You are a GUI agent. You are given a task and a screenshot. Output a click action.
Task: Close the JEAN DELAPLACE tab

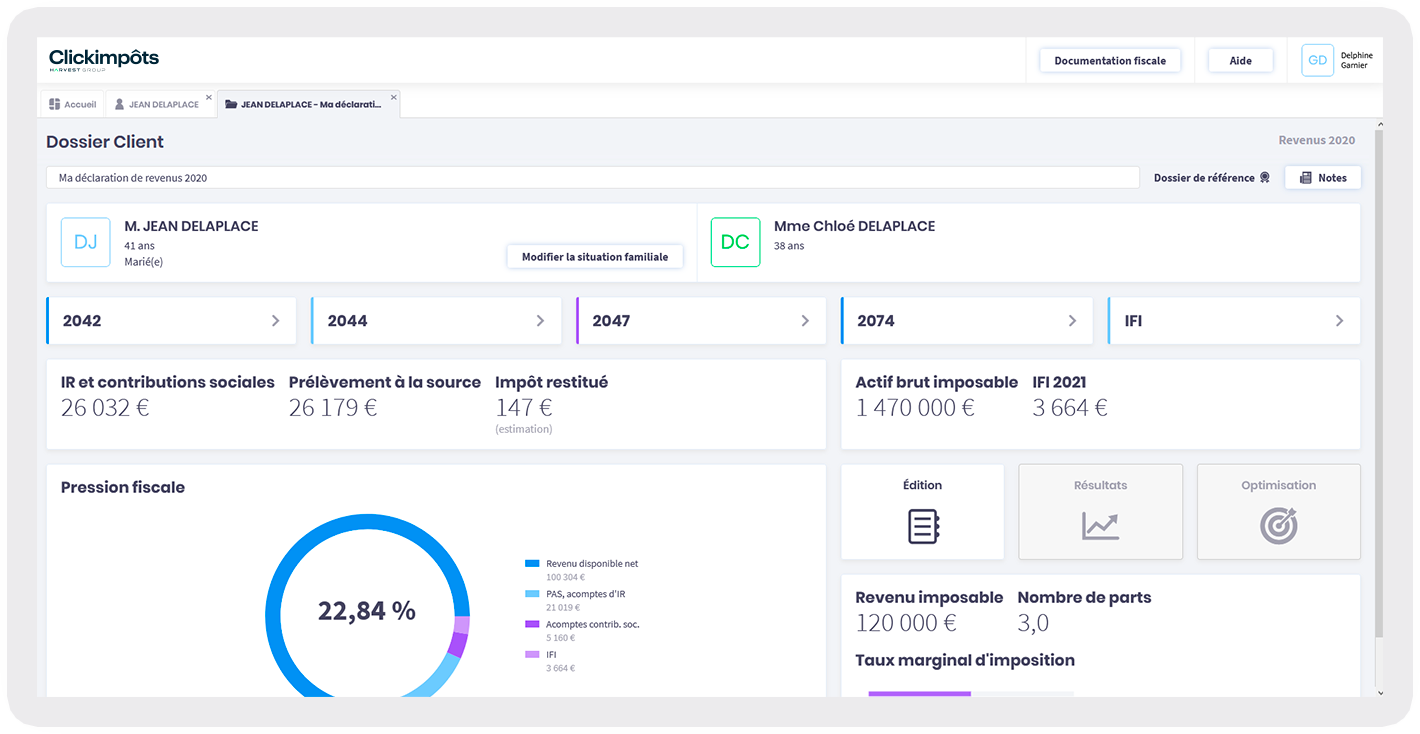tap(209, 98)
